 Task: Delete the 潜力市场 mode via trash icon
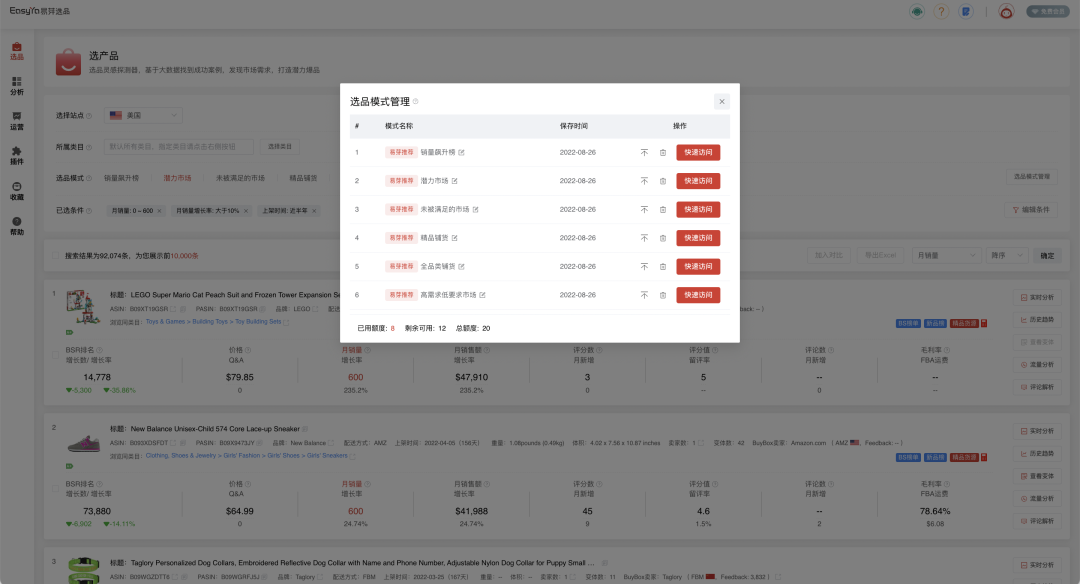663,181
